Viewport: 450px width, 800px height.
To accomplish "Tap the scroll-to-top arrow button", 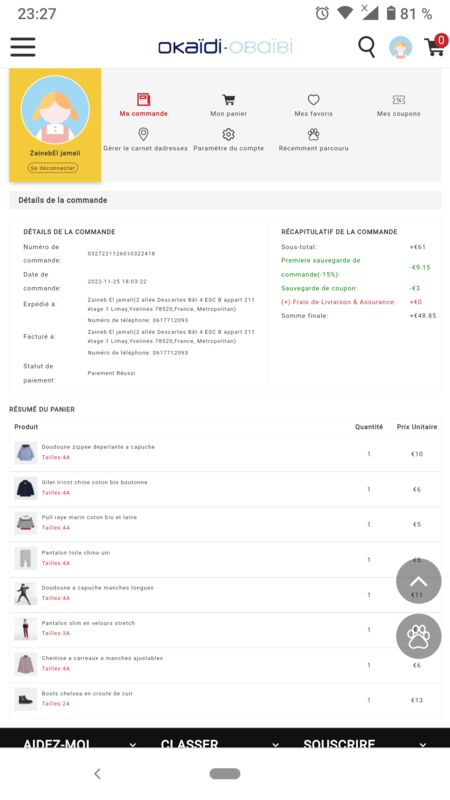I will [419, 582].
